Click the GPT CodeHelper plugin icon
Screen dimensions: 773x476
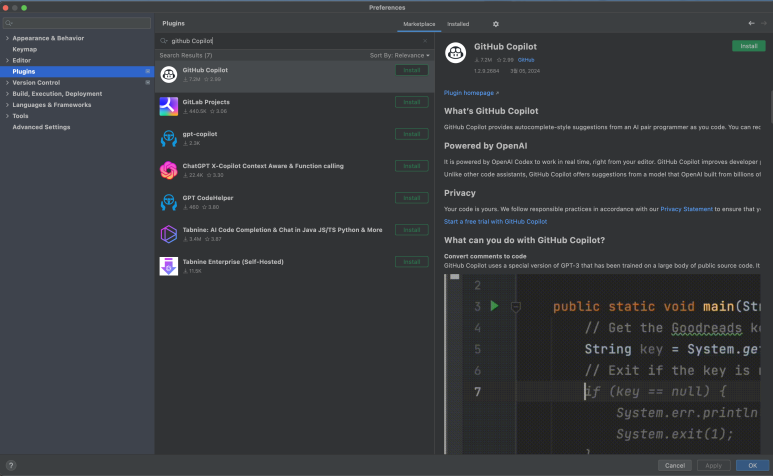tap(169, 203)
